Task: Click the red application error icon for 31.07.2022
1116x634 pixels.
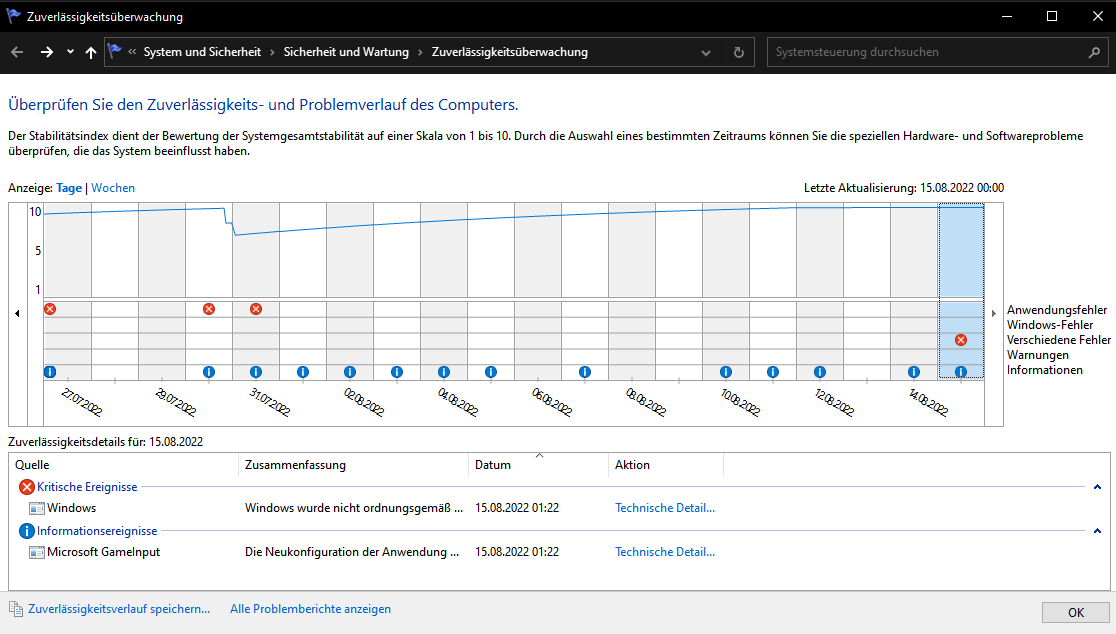Action: (x=256, y=309)
